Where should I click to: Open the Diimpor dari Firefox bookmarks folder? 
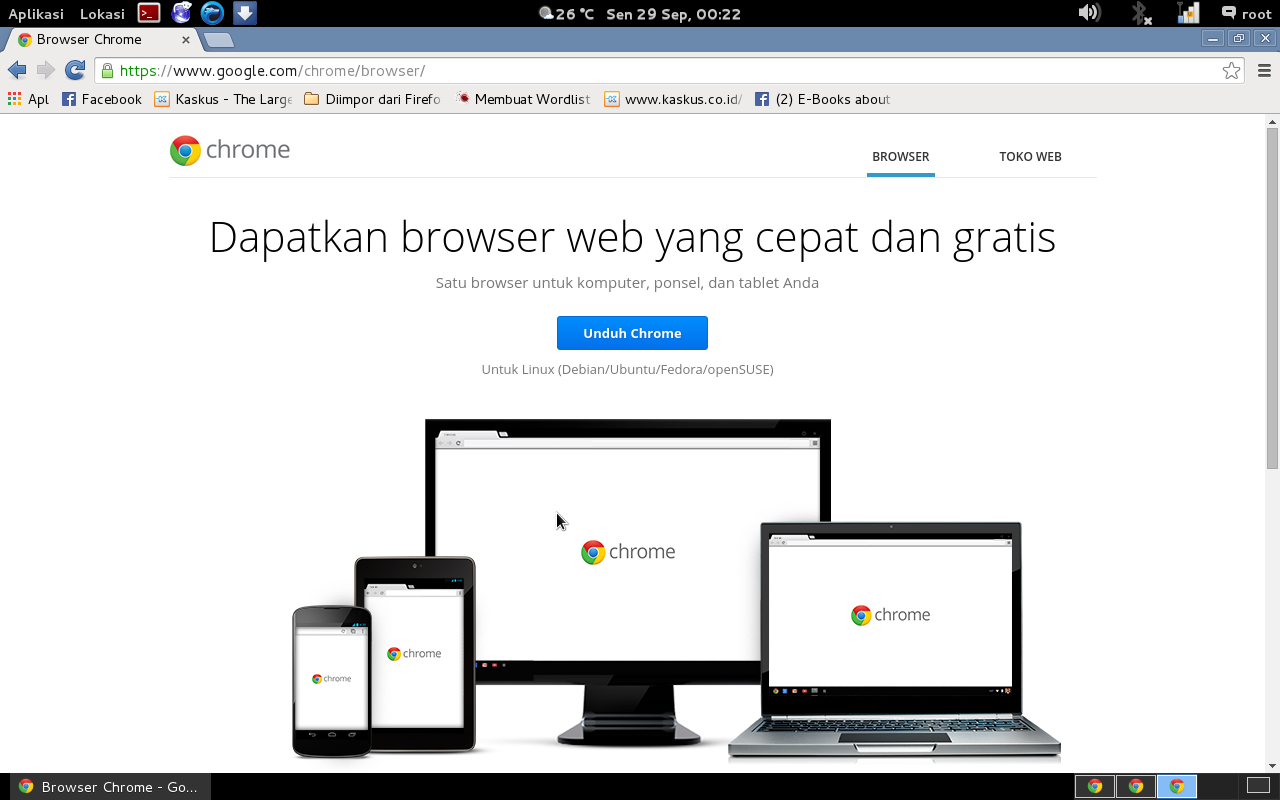[371, 99]
